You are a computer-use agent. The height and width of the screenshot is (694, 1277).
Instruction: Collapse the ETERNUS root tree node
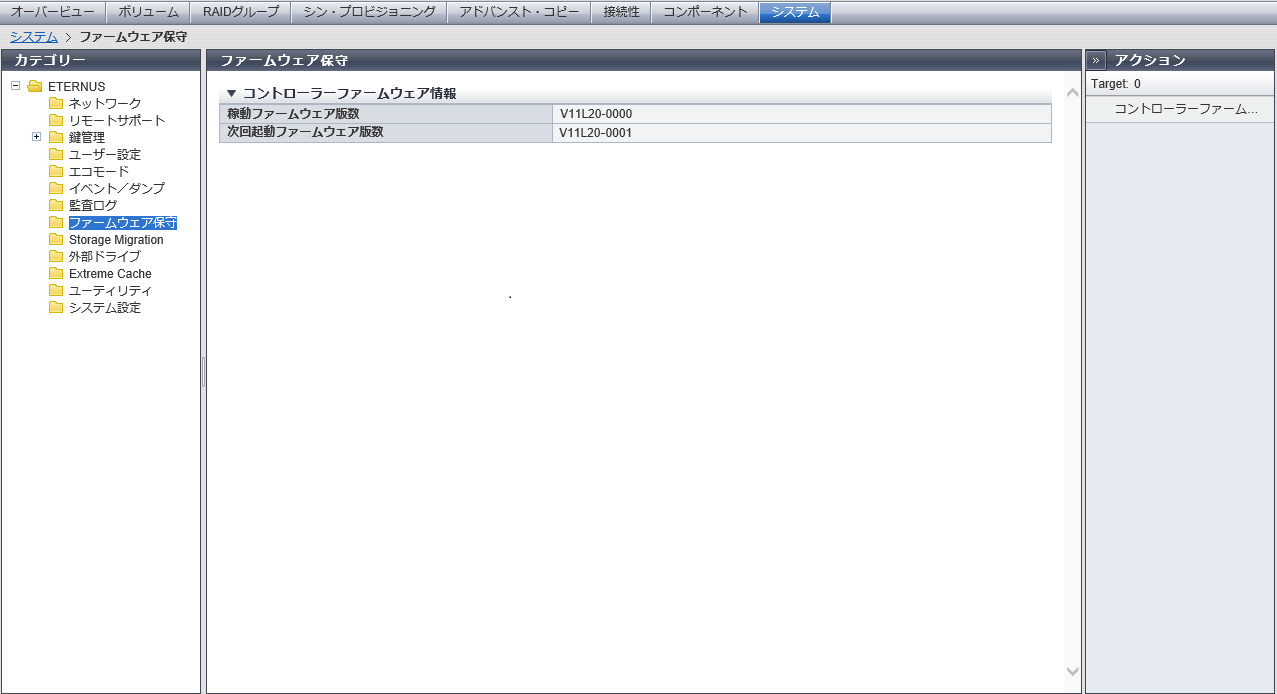[x=16, y=86]
